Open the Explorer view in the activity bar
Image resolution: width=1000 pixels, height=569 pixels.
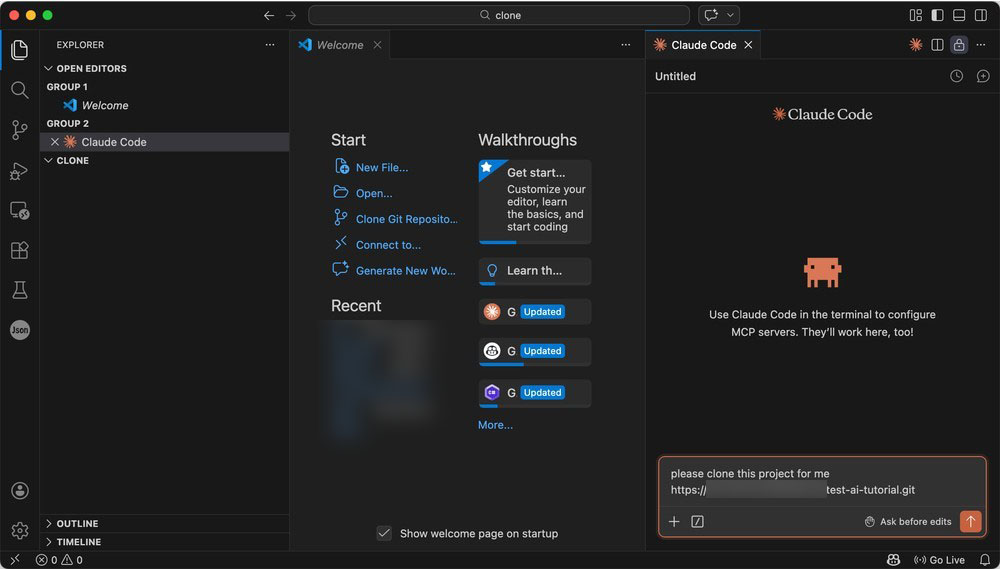(20, 50)
